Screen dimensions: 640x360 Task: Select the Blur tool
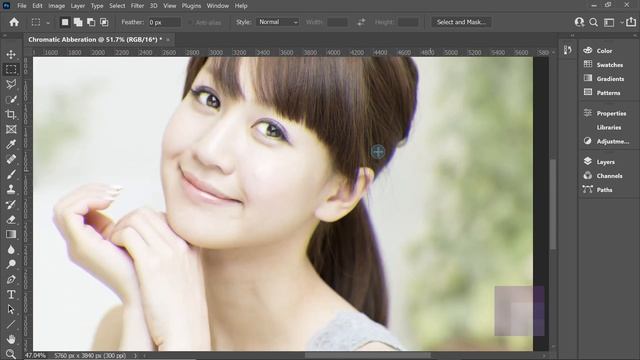[x=11, y=249]
